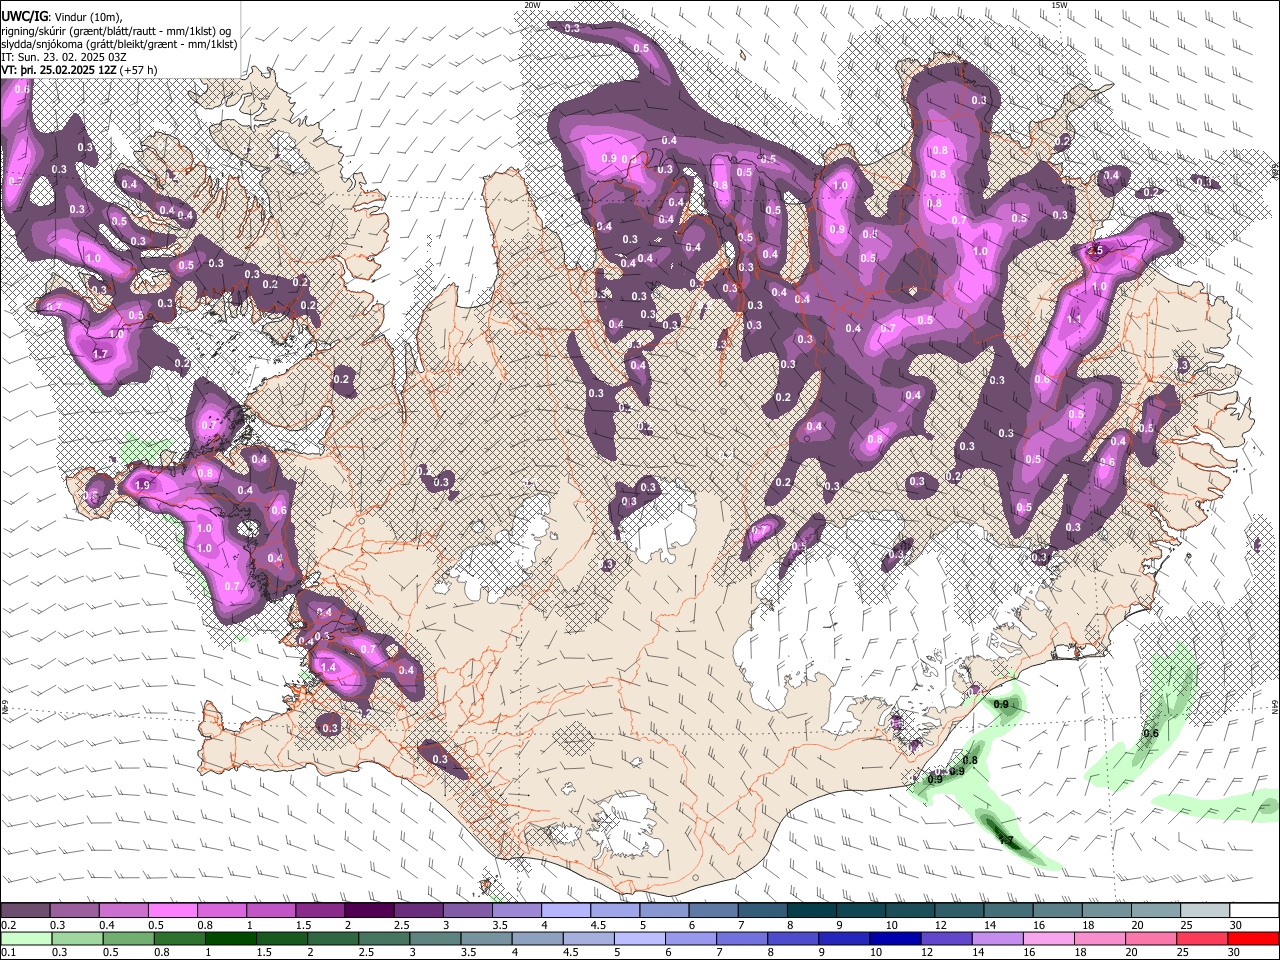
Task: Click the valid time line 'VT: þri. 25.02.2025 12Z'
Action: coord(60,70)
